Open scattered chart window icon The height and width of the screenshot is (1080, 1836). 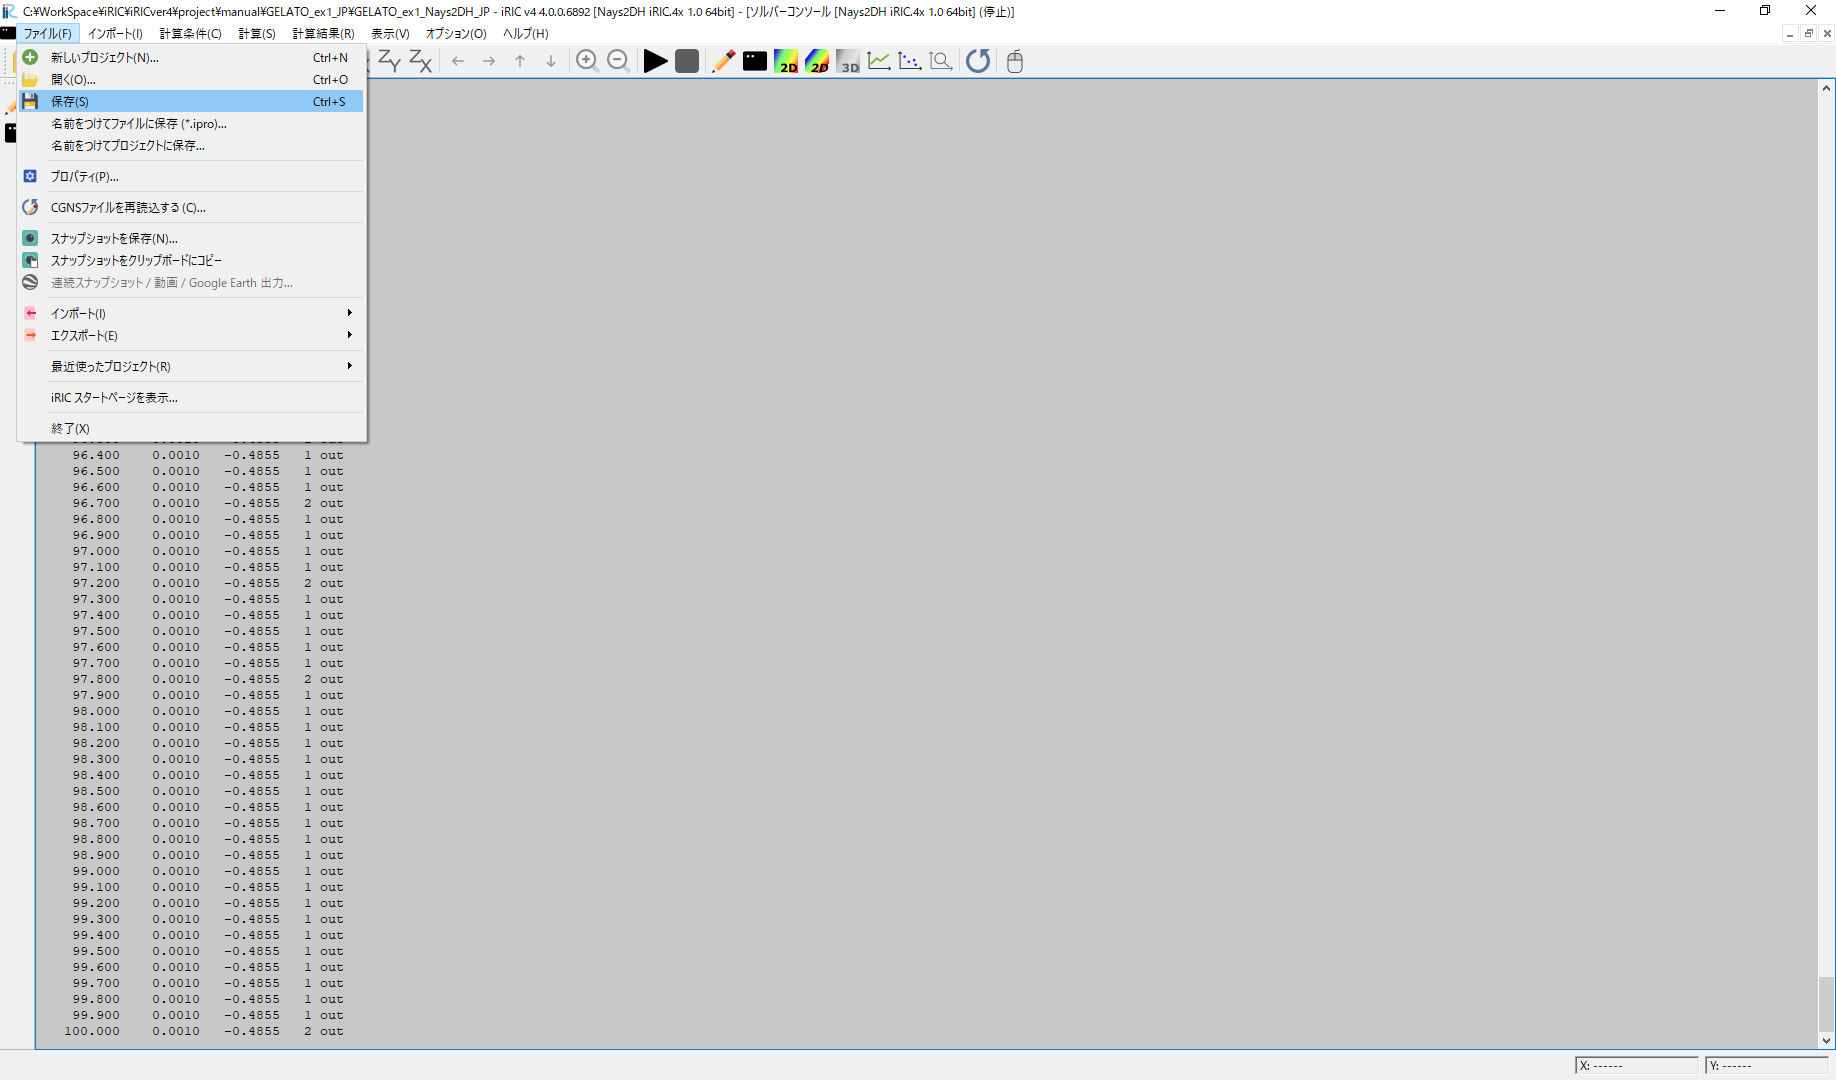(910, 61)
